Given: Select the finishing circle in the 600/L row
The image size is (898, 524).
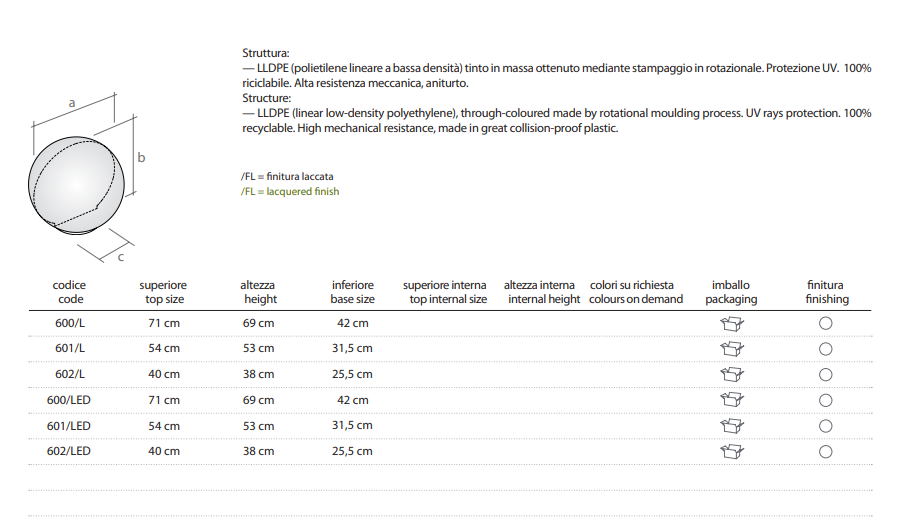Looking at the screenshot, I should point(826,323).
